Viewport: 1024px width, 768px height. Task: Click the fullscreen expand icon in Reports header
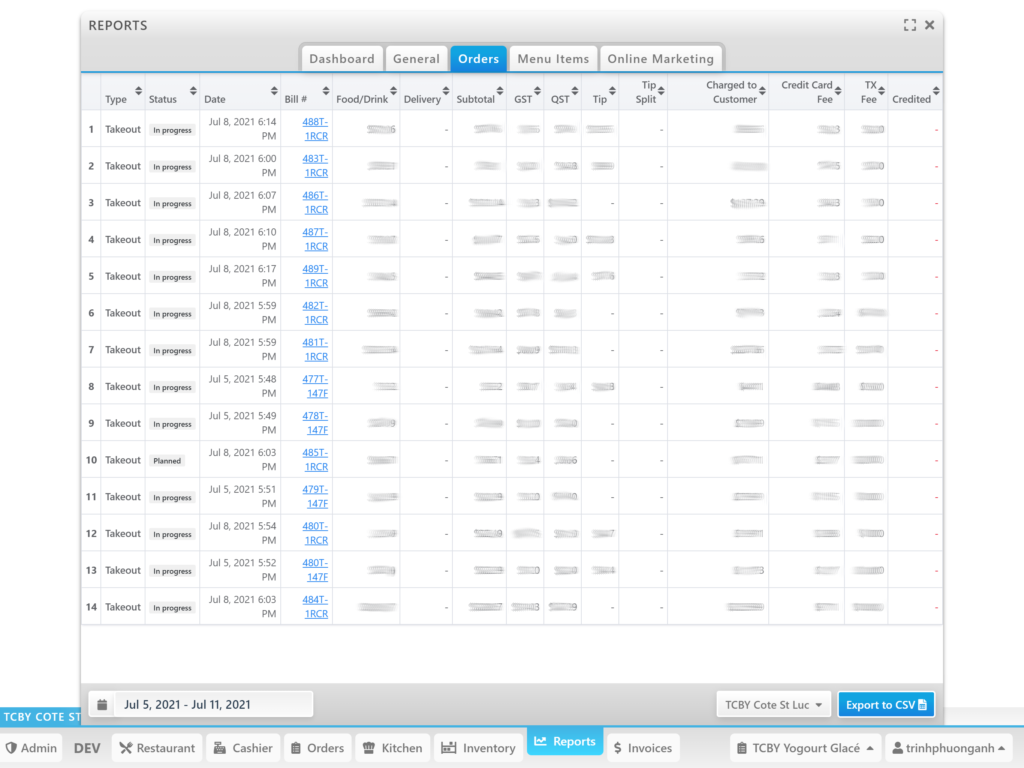909,25
